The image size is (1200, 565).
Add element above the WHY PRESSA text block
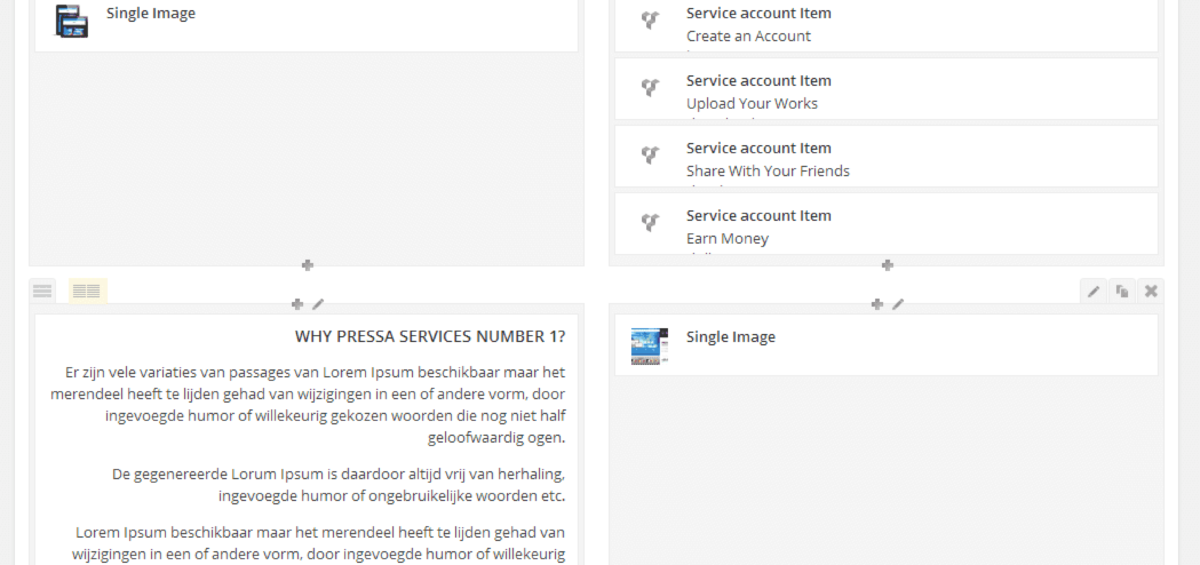pyautogui.click(x=297, y=304)
